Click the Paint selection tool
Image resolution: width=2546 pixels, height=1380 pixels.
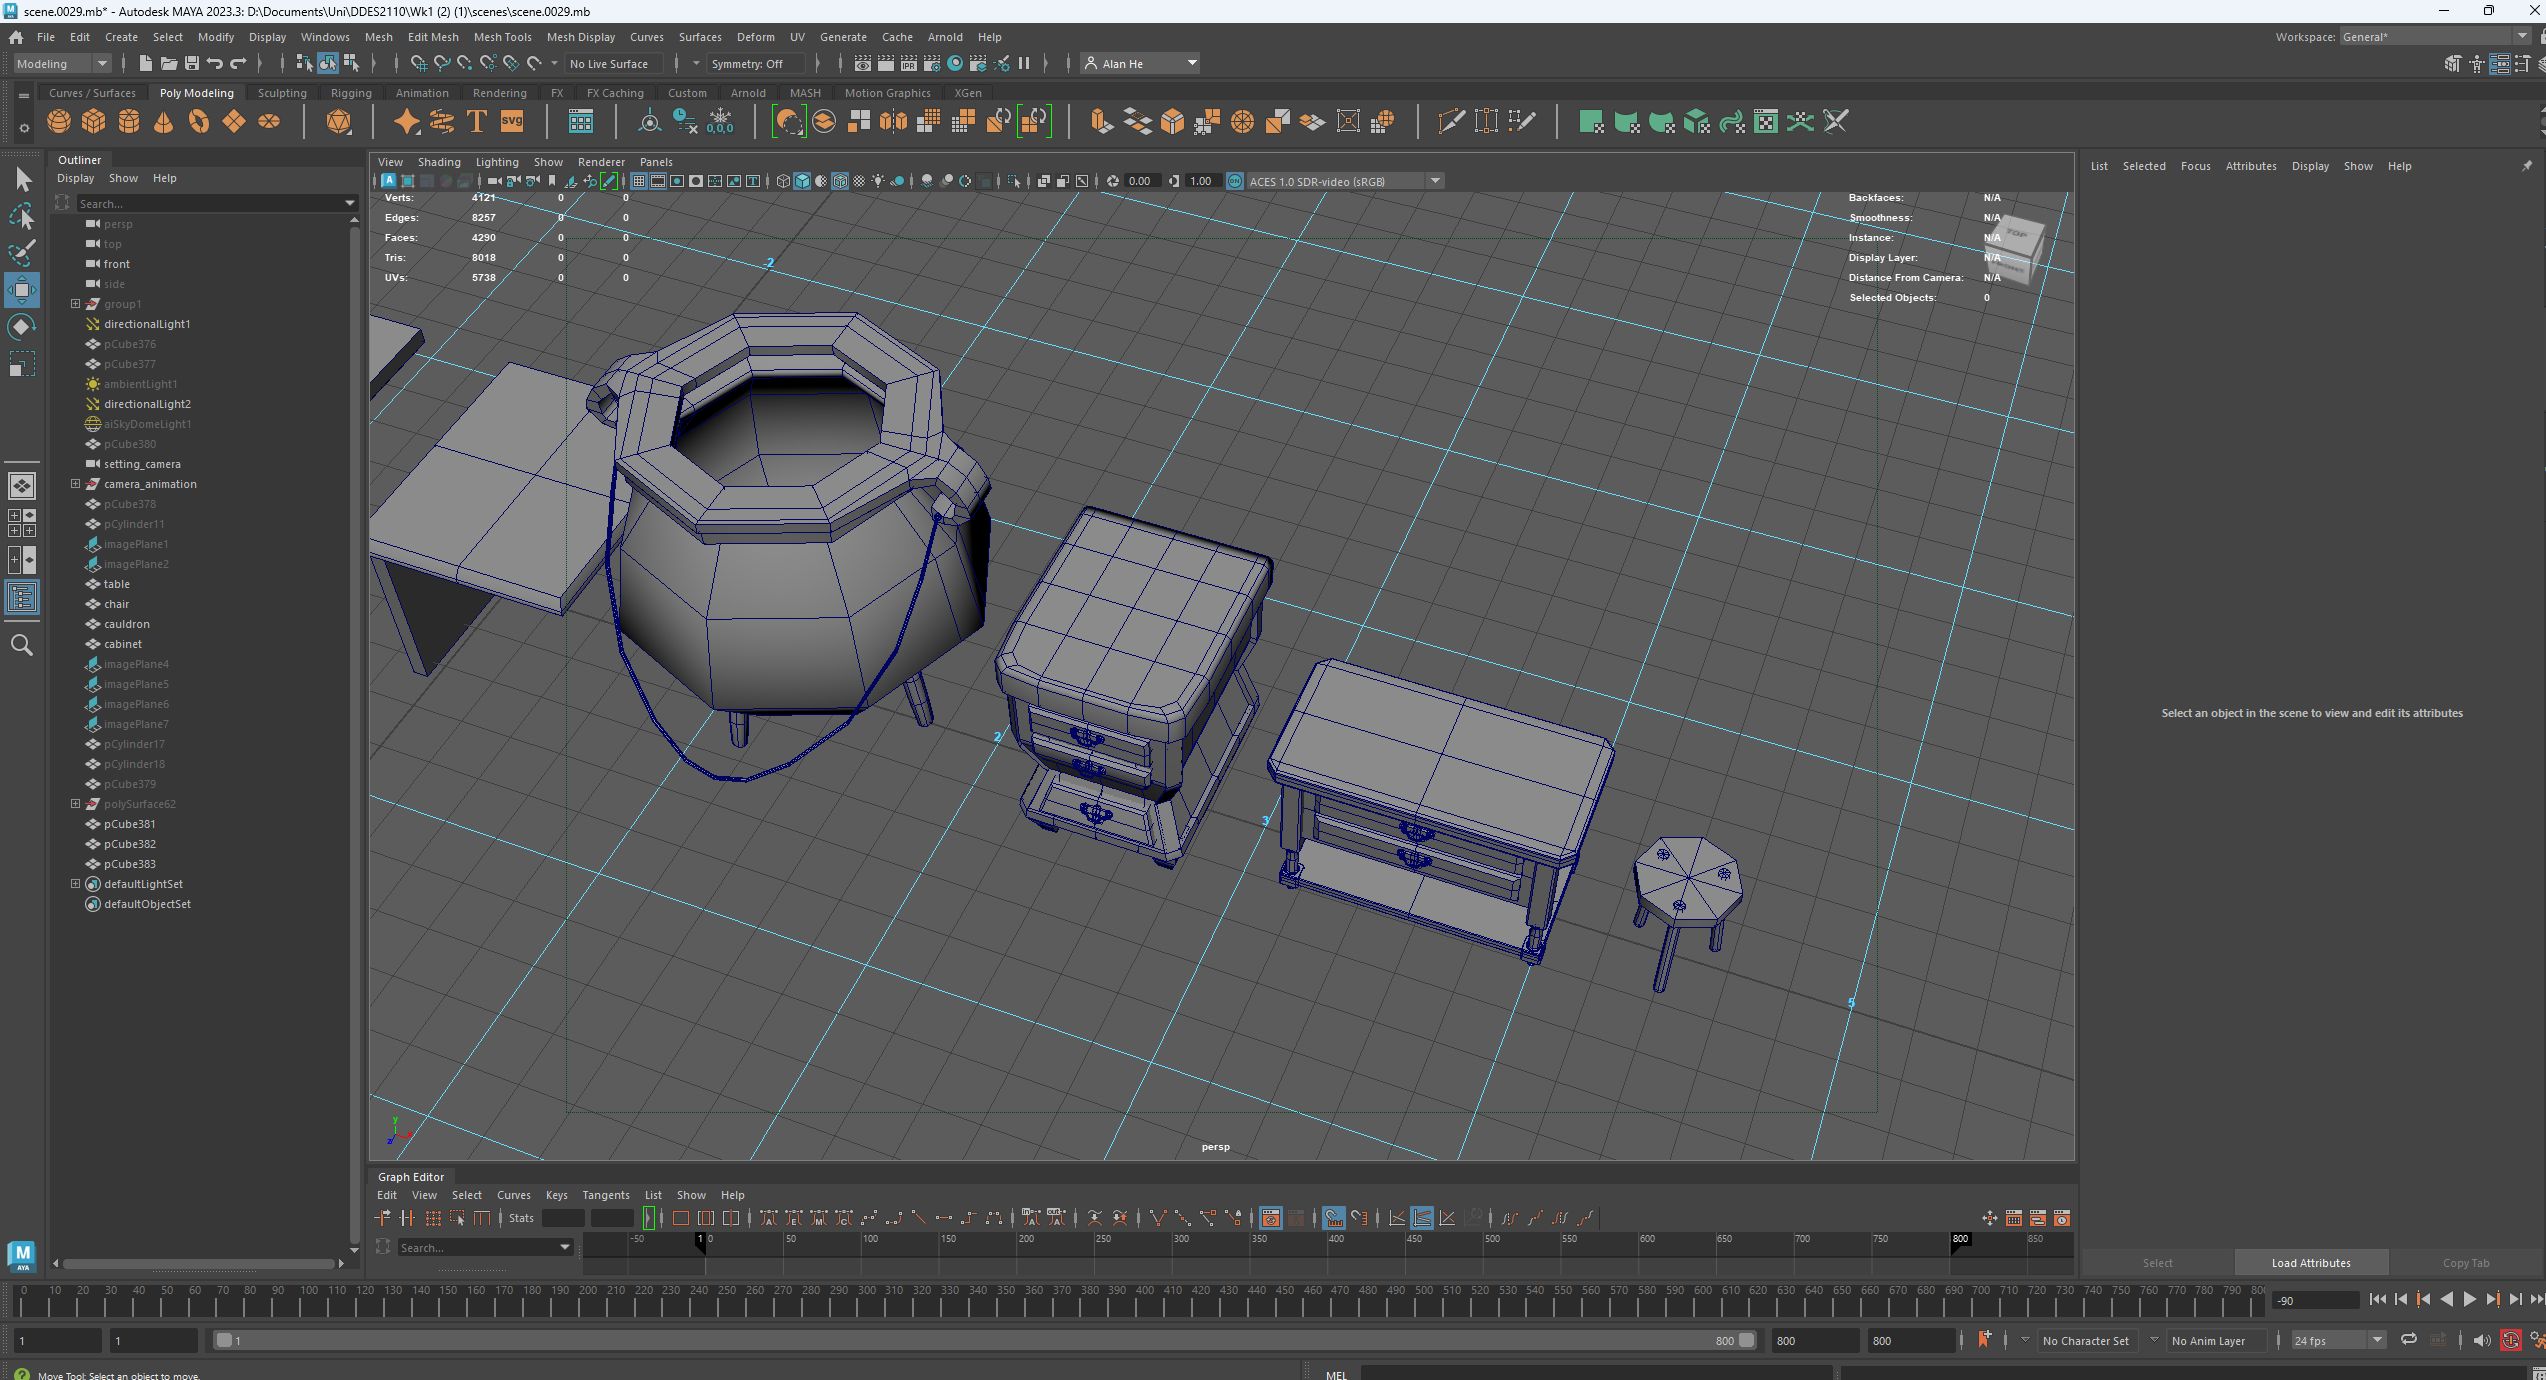(x=22, y=252)
